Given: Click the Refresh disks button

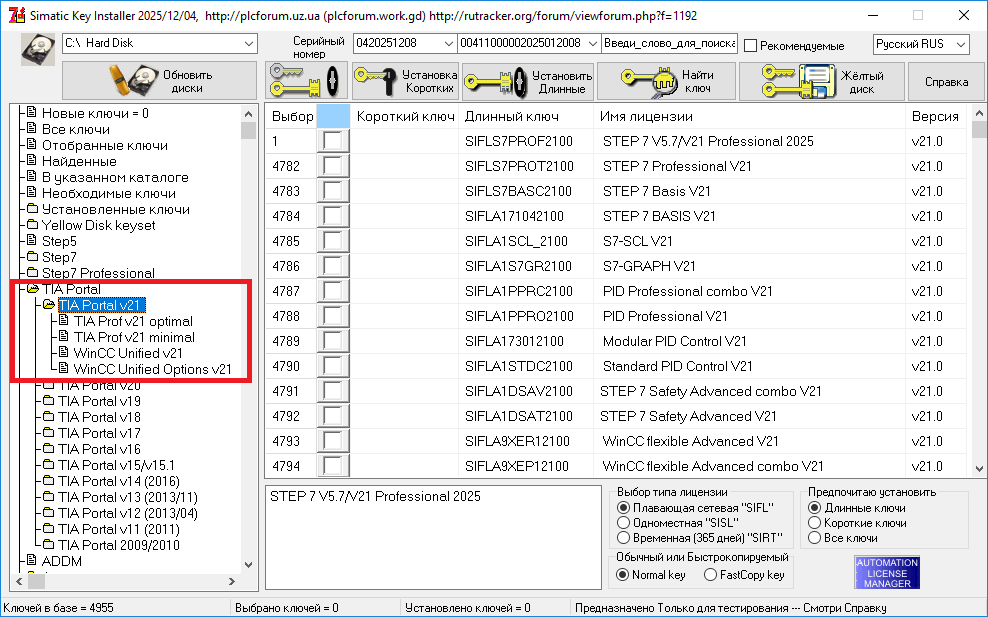Looking at the screenshot, I should pos(160,81).
